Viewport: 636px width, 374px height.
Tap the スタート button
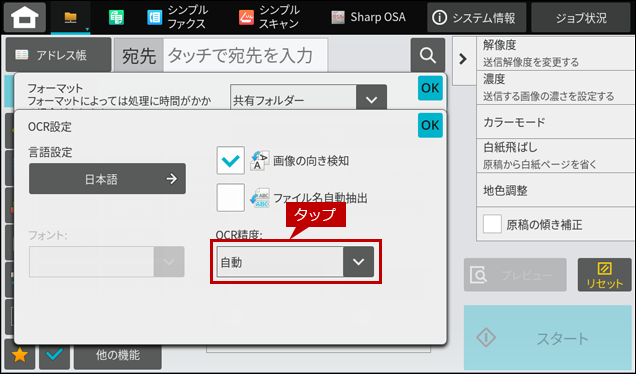pyautogui.click(x=548, y=337)
